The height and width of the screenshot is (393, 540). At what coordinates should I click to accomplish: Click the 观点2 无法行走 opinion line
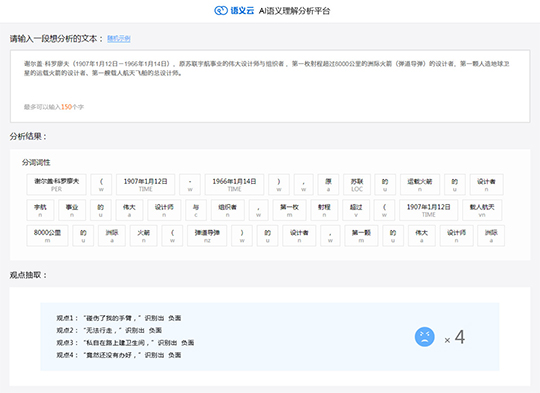109,330
